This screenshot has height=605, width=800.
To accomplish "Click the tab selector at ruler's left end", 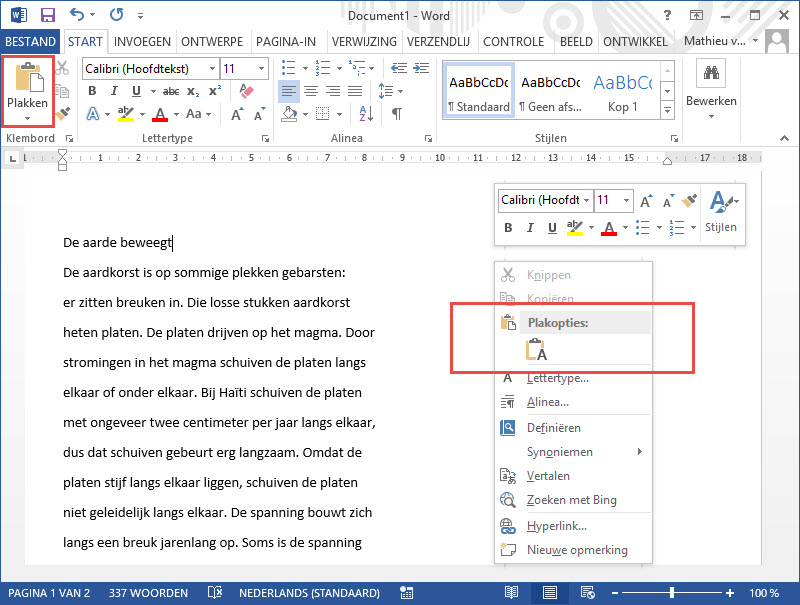I will pos(12,159).
